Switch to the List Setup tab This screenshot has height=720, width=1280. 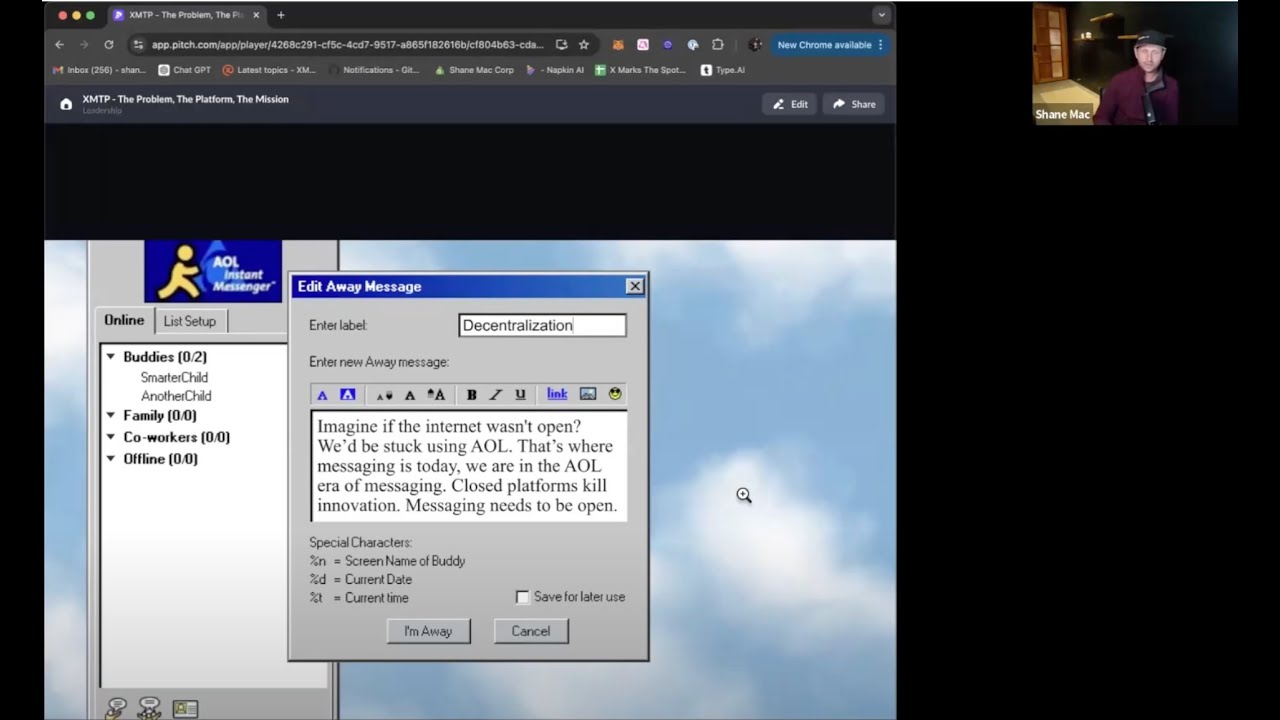click(190, 321)
